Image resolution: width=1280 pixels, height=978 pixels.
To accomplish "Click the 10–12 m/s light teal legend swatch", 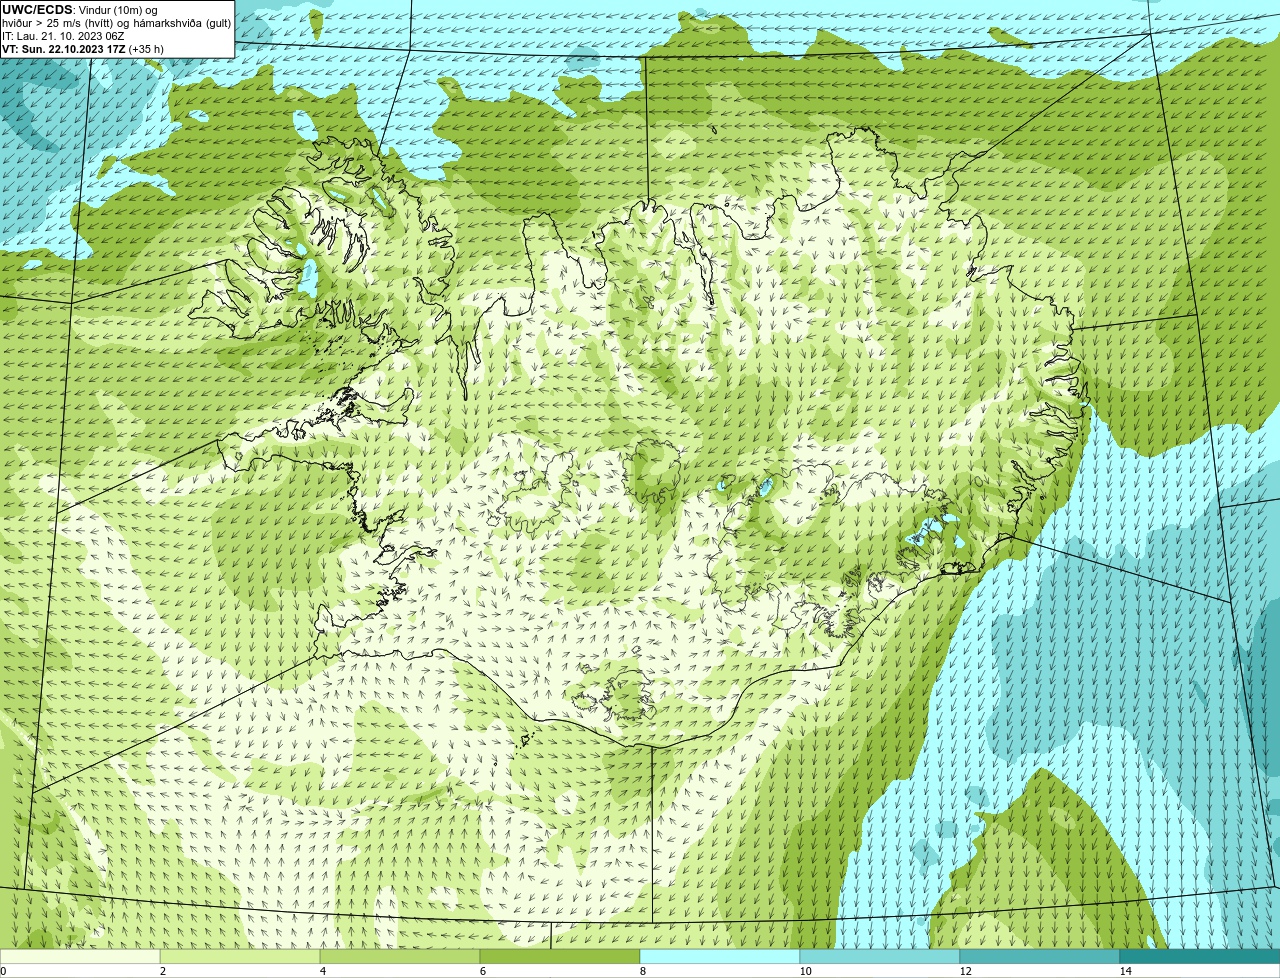I will 880,956.
